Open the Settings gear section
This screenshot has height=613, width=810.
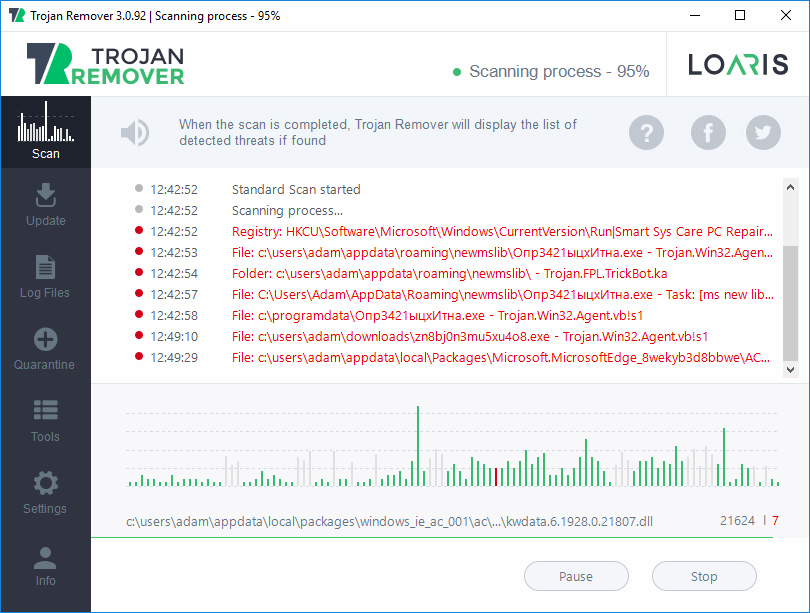click(45, 493)
